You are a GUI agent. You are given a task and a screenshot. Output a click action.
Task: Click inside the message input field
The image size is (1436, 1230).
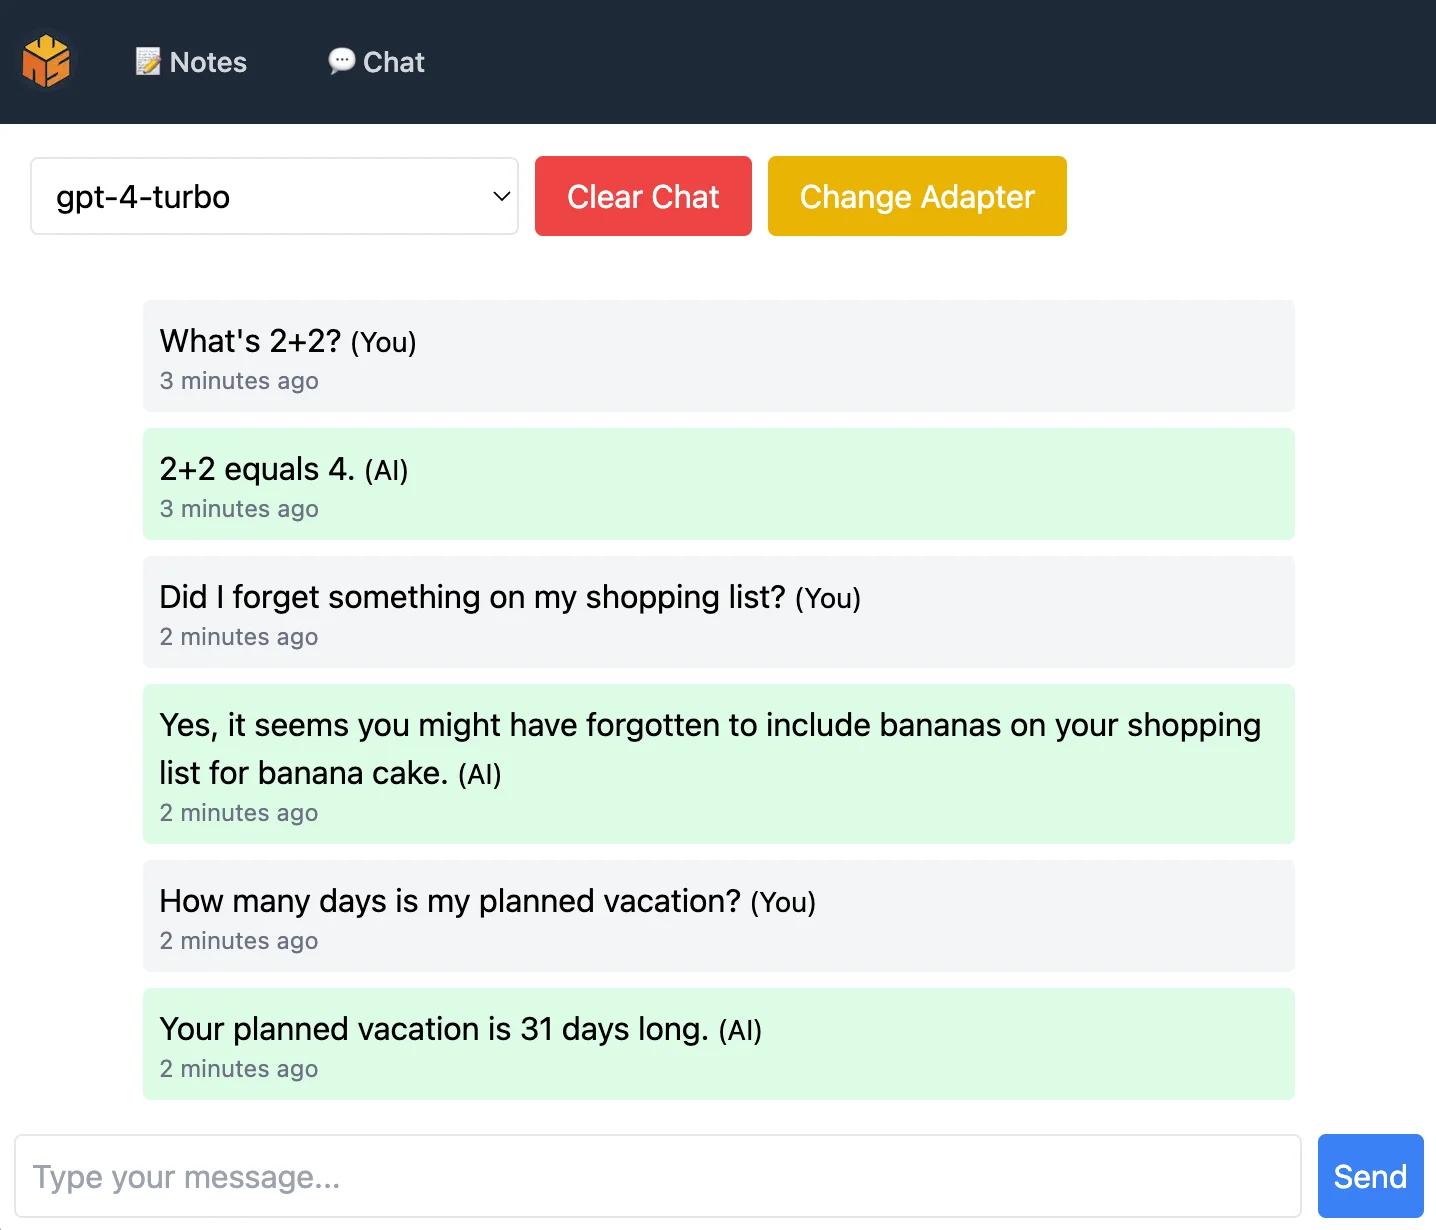[x=656, y=1176]
